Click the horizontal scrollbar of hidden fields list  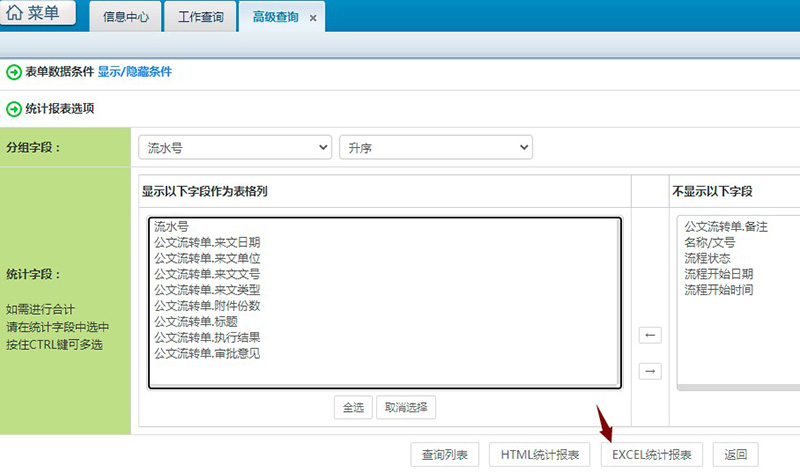tap(738, 387)
